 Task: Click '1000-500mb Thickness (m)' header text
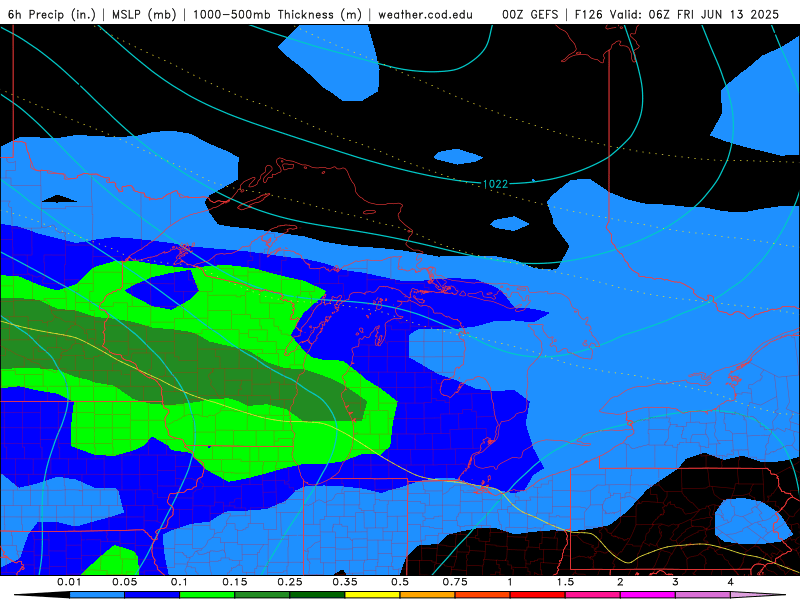click(x=277, y=14)
